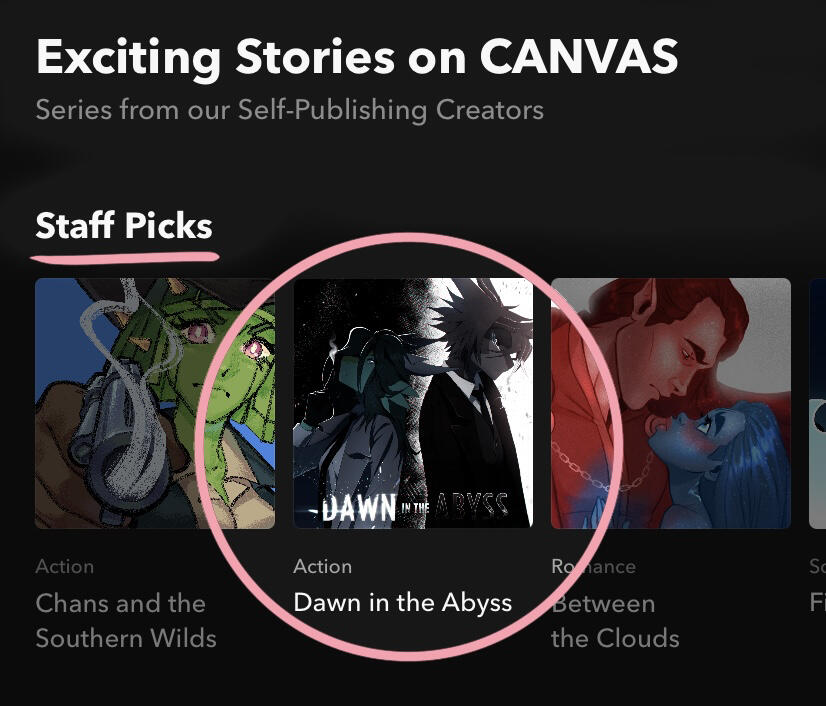826x706 pixels.
Task: Click the Action genre label under Dawn cover
Action: click(322, 566)
